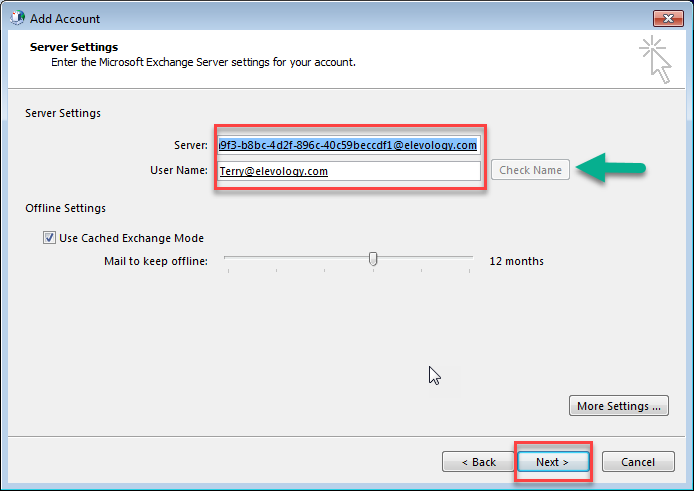Go back with the Back button

(478, 462)
